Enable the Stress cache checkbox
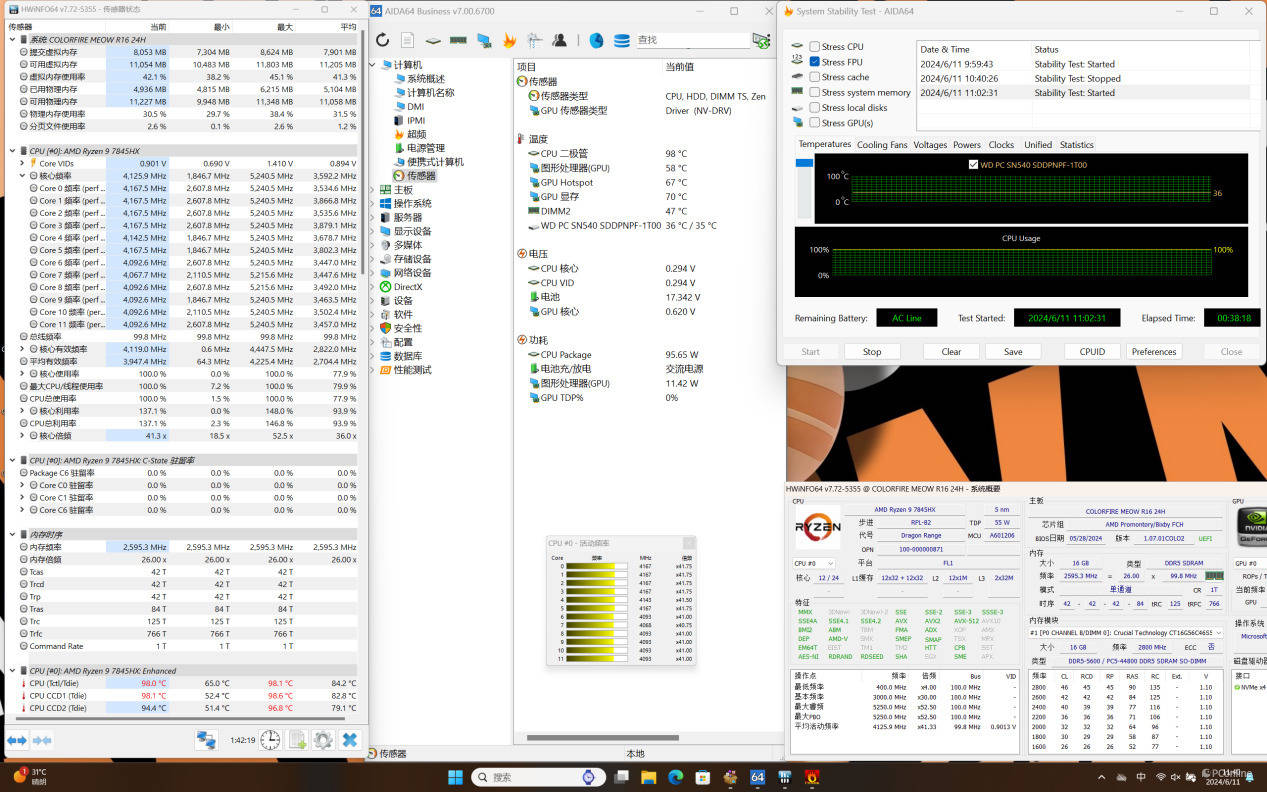 [x=814, y=77]
